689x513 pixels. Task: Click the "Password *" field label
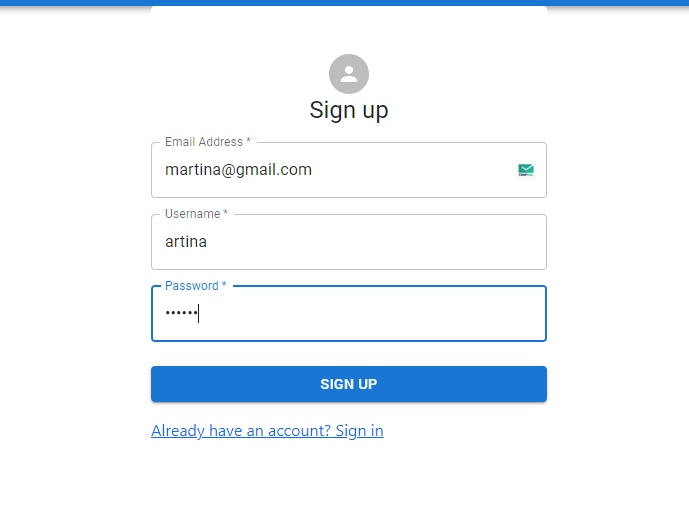(195, 286)
